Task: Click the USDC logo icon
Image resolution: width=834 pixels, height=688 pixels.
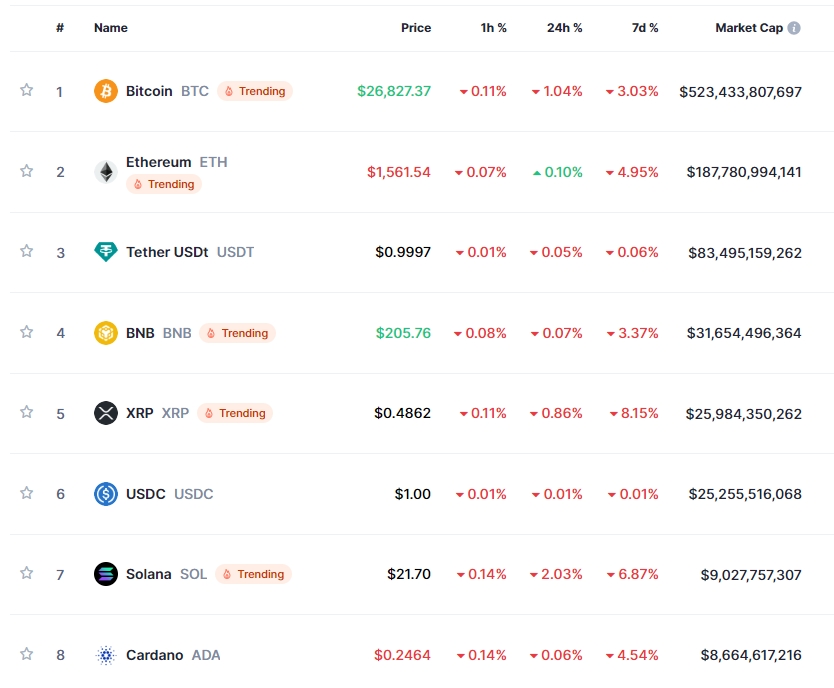Action: coord(105,494)
